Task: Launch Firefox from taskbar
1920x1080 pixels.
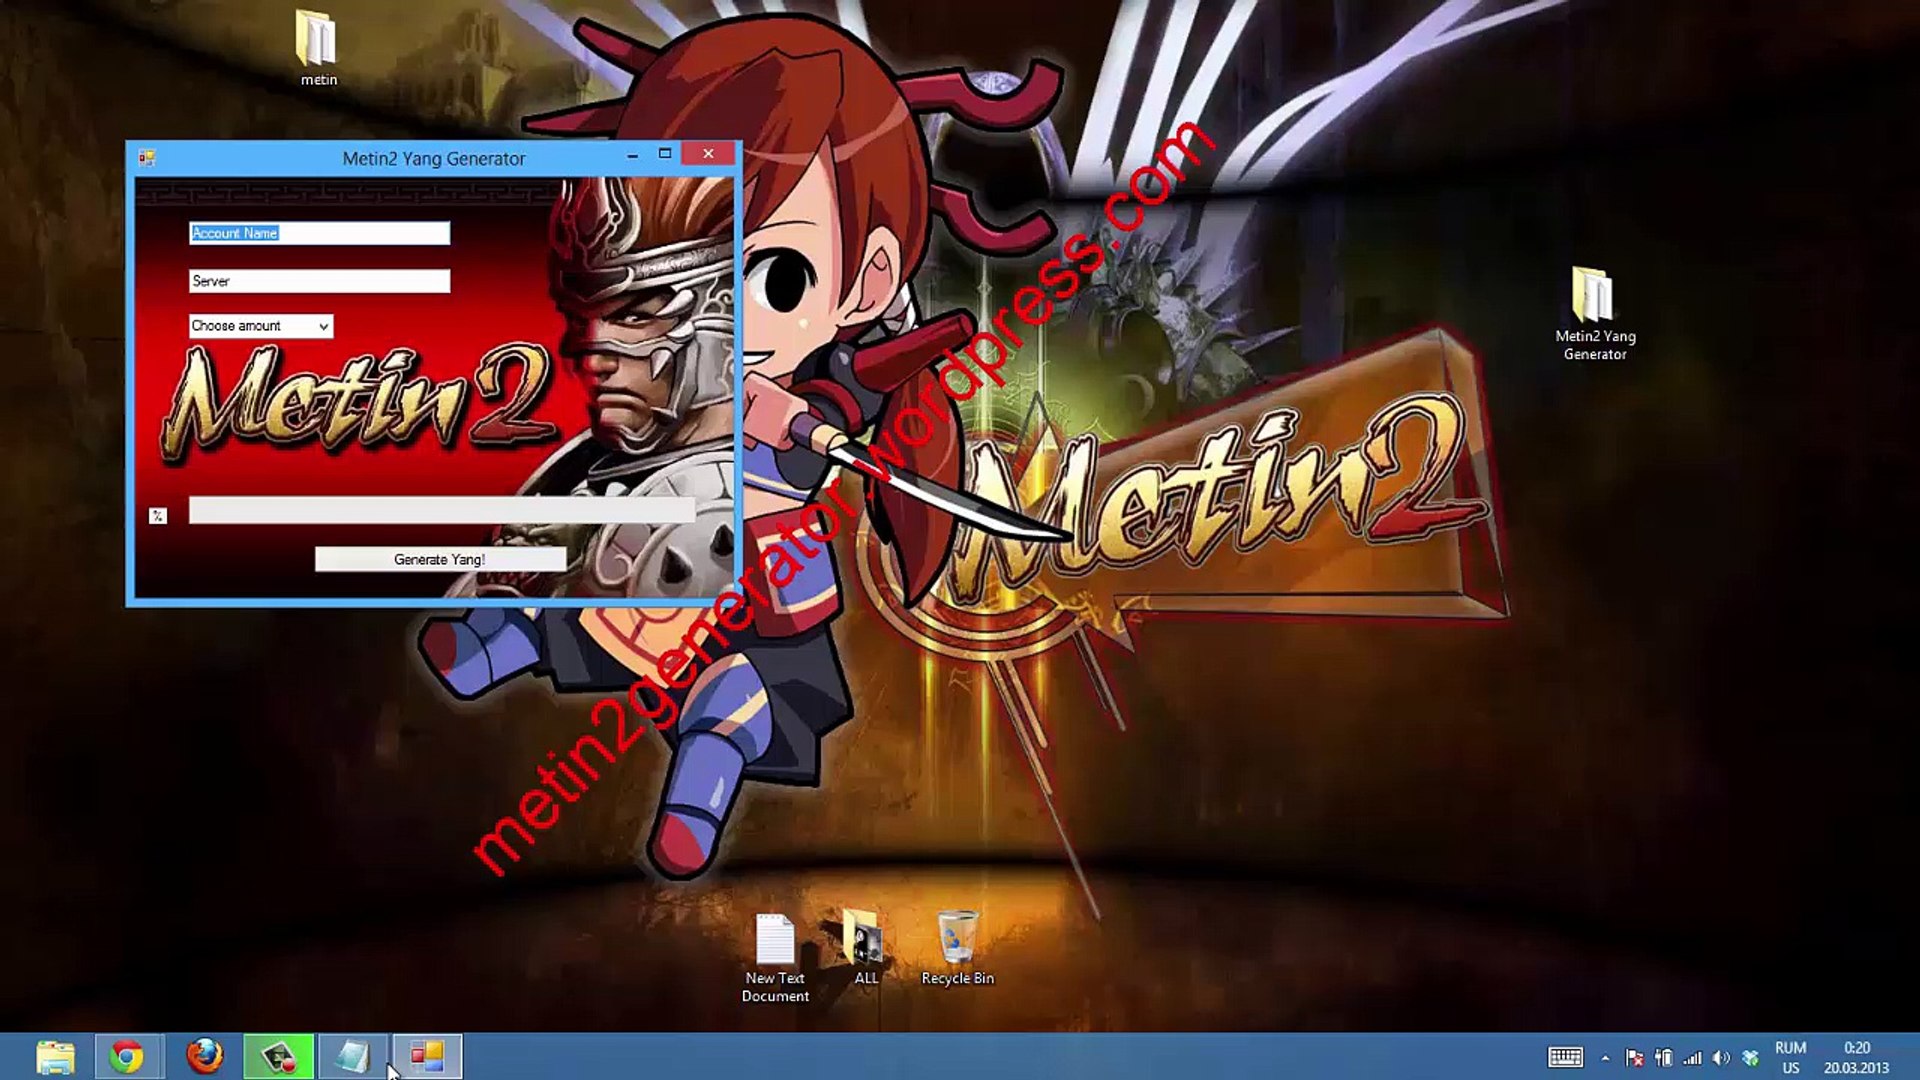Action: click(205, 1056)
